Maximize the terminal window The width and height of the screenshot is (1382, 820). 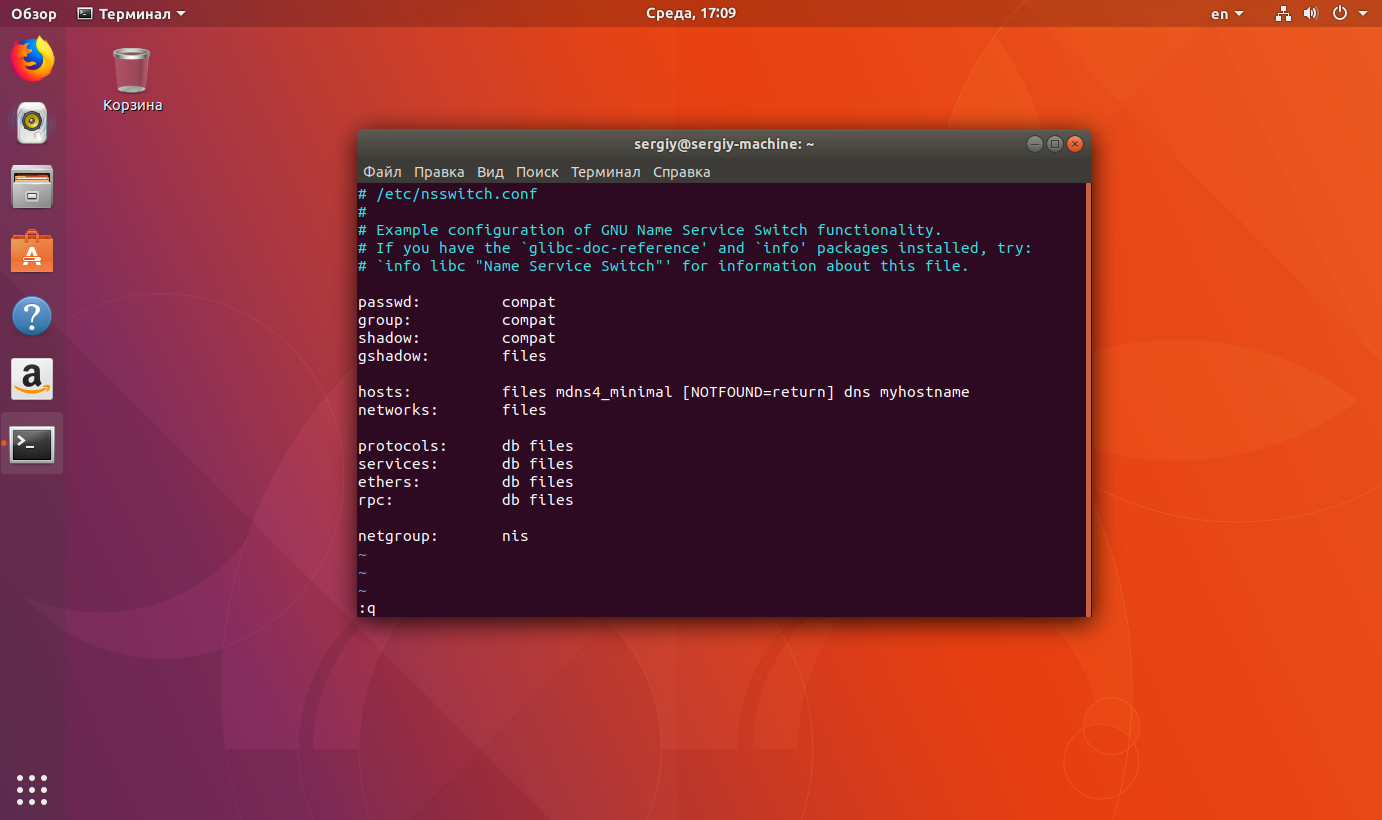click(x=1055, y=144)
